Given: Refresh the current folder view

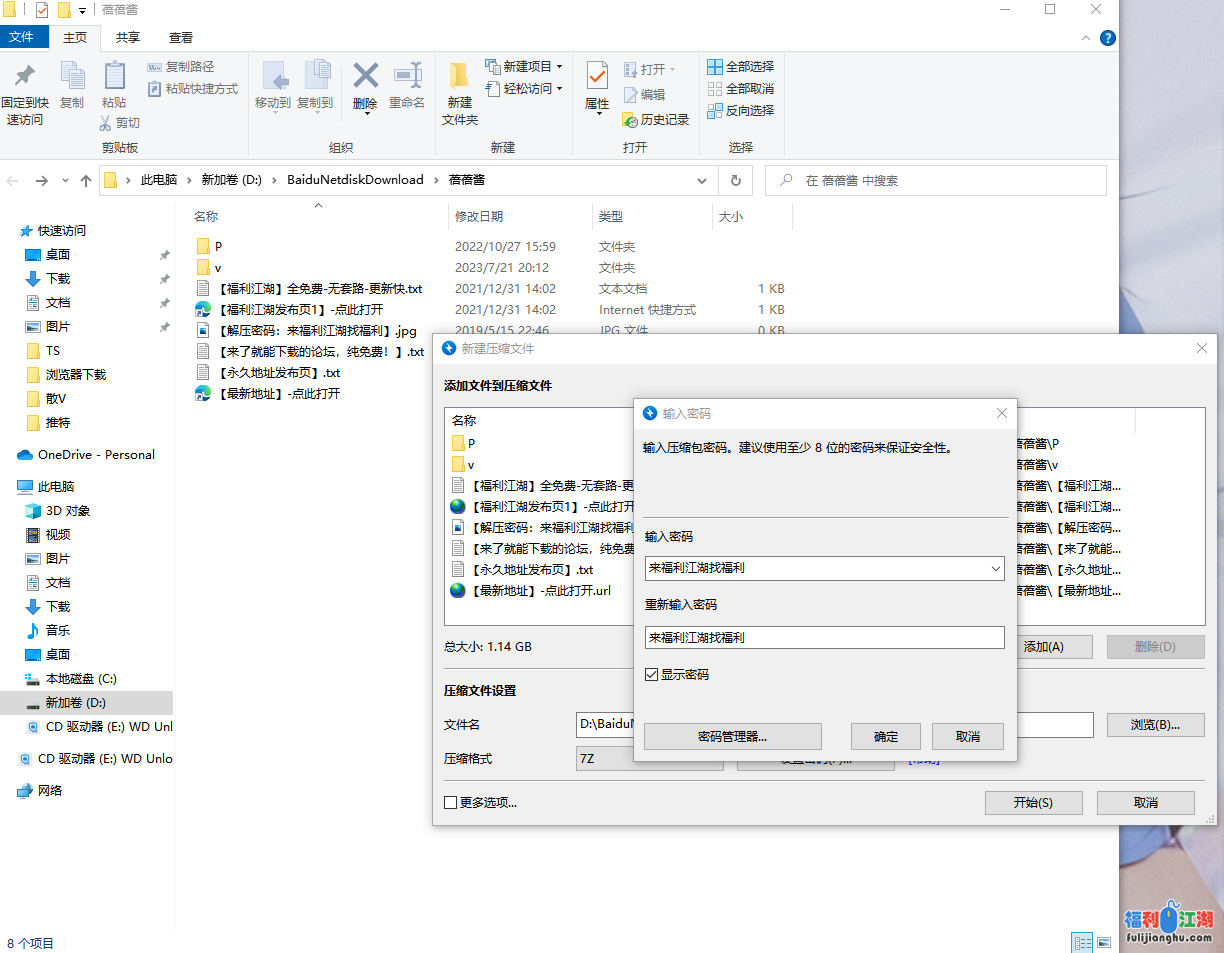Looking at the screenshot, I should (735, 181).
